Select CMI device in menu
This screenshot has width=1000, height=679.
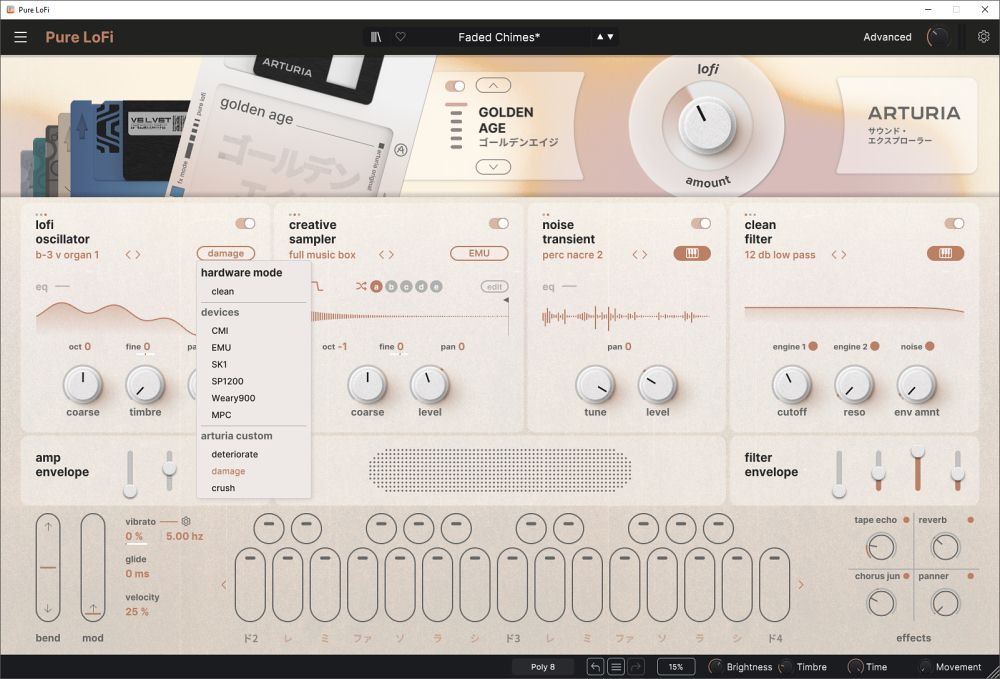pos(220,330)
